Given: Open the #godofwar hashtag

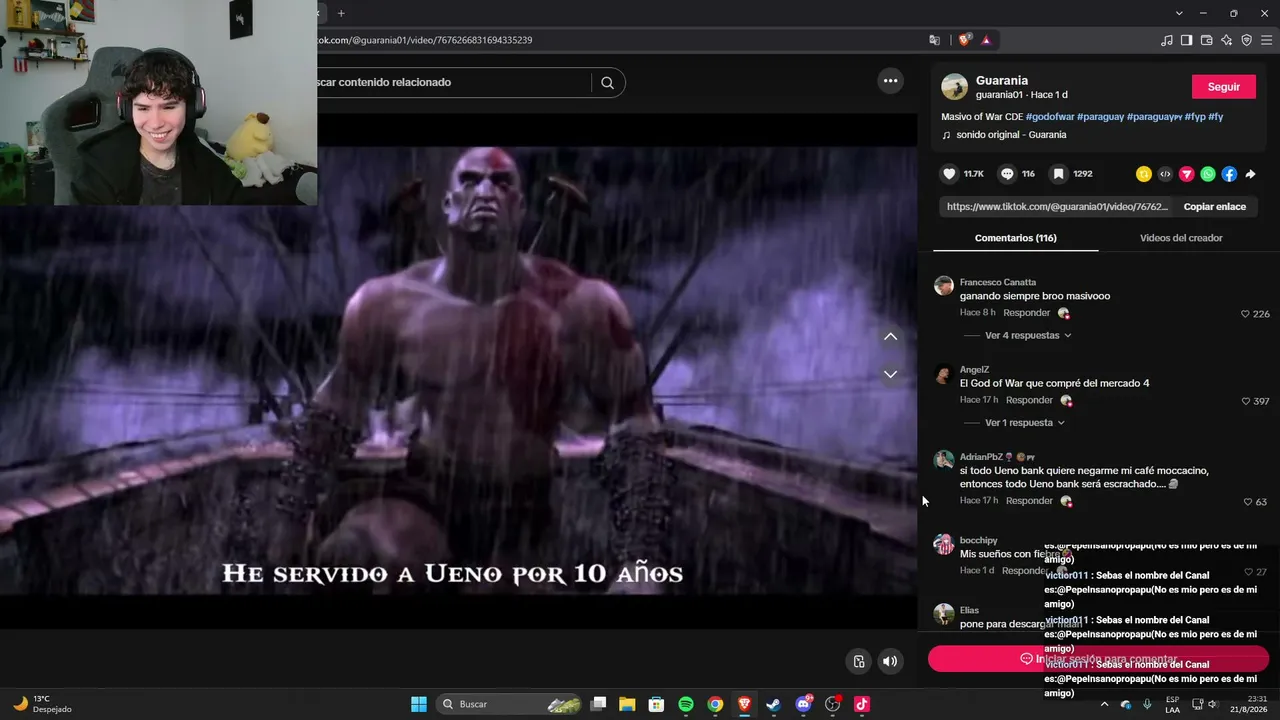Looking at the screenshot, I should 1049,117.
